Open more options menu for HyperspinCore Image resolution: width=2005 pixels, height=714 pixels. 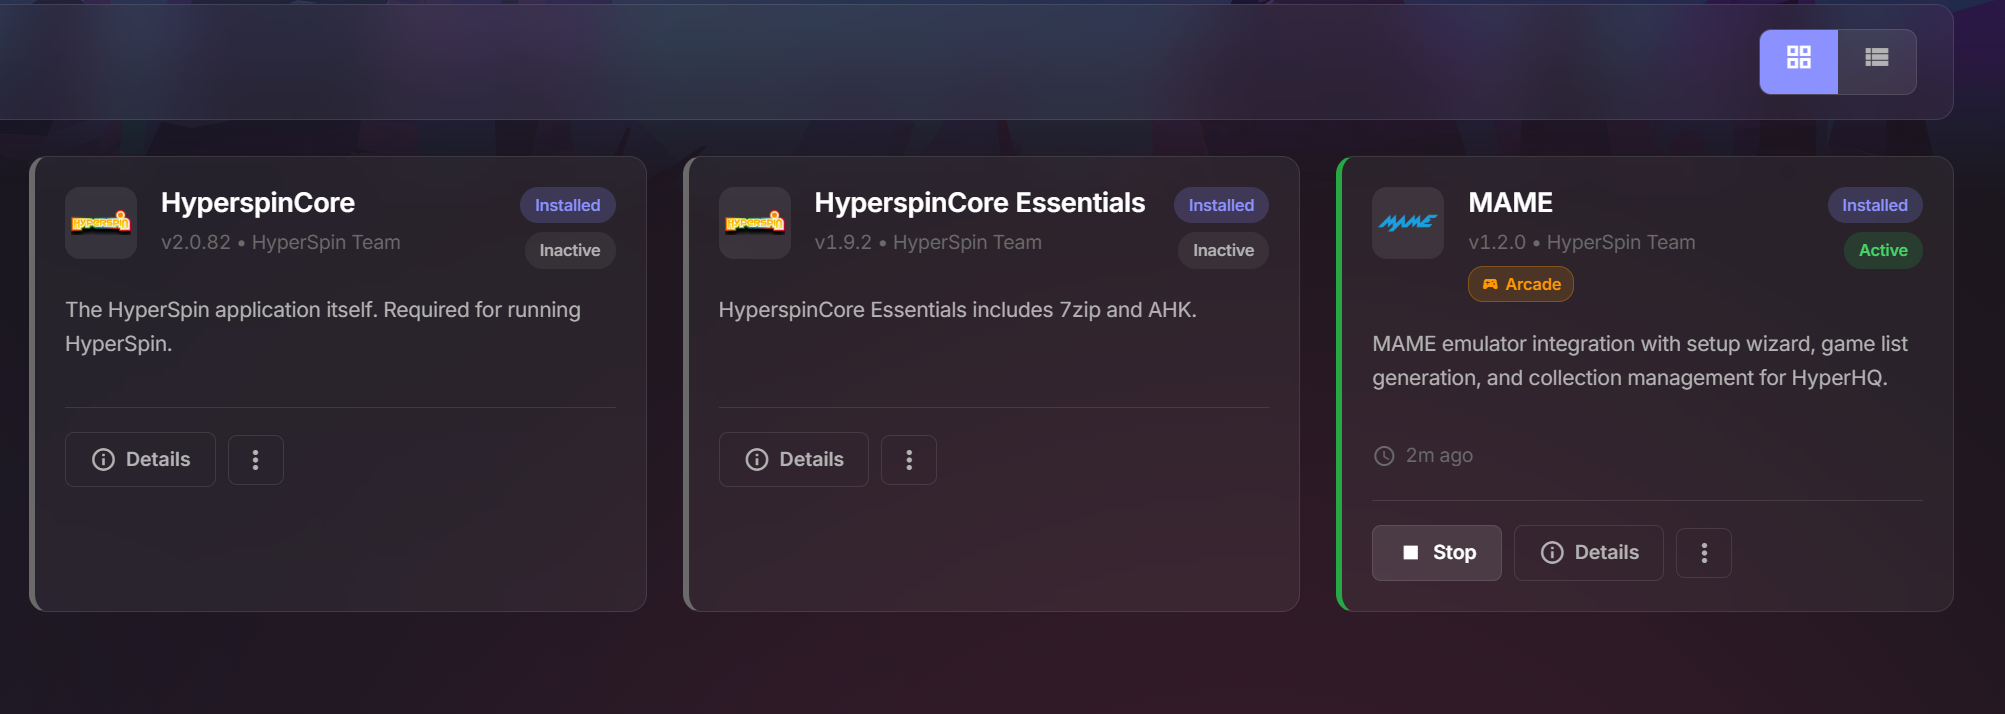click(255, 459)
